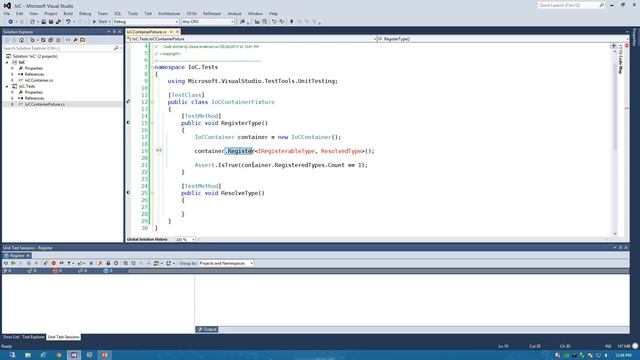Click the Home icon in Solution Explorer
The height and width of the screenshot is (360, 640).
(x=22, y=40)
